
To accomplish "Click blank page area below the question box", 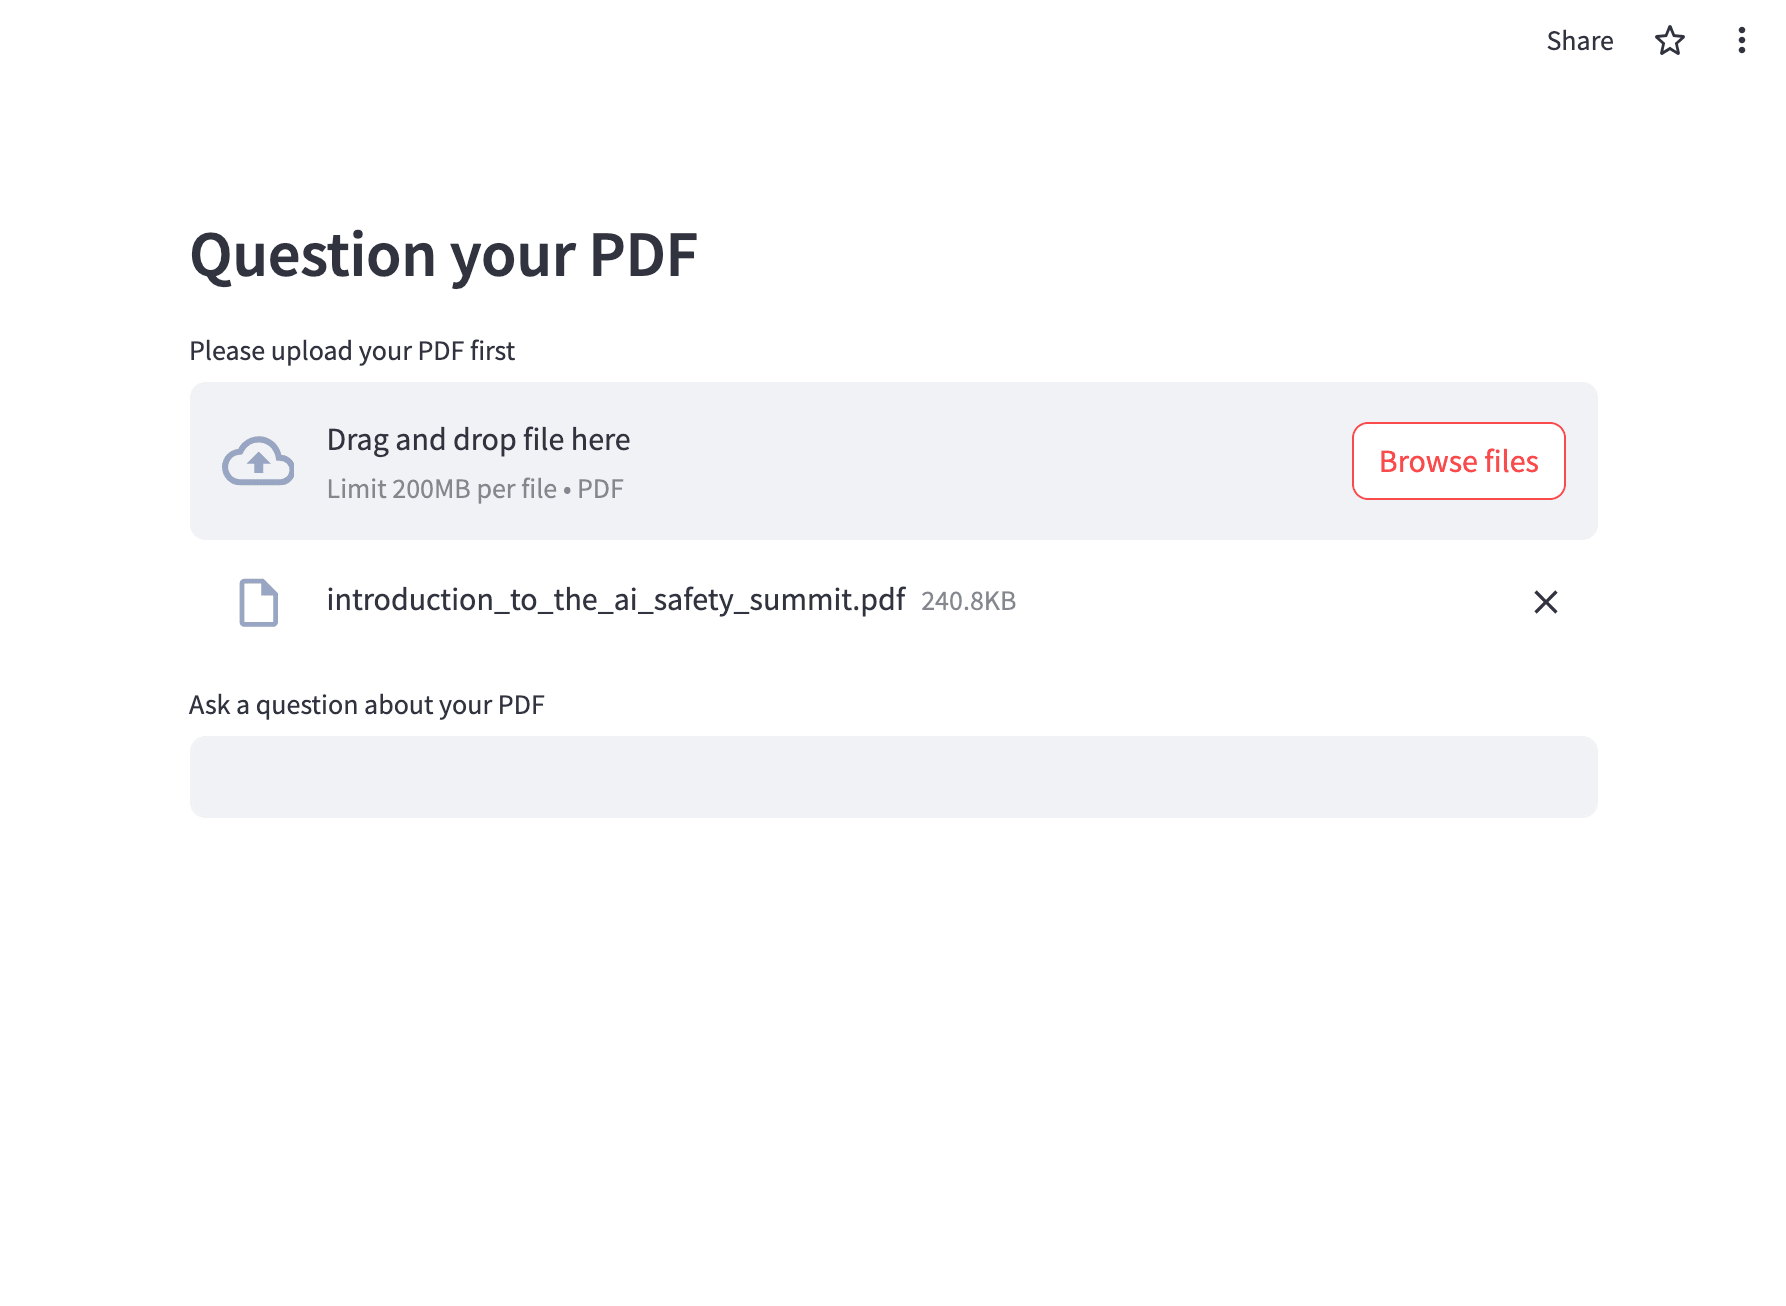I will (893, 1050).
